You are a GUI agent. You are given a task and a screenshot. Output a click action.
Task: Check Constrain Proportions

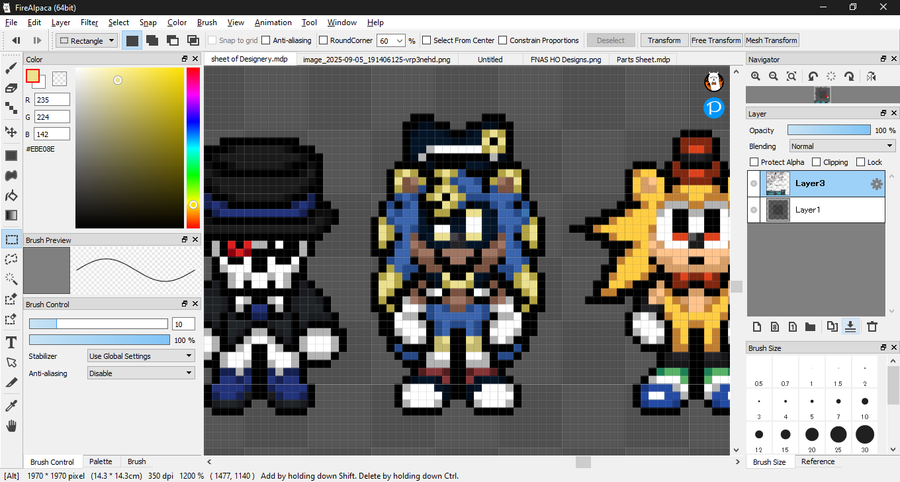[503, 40]
